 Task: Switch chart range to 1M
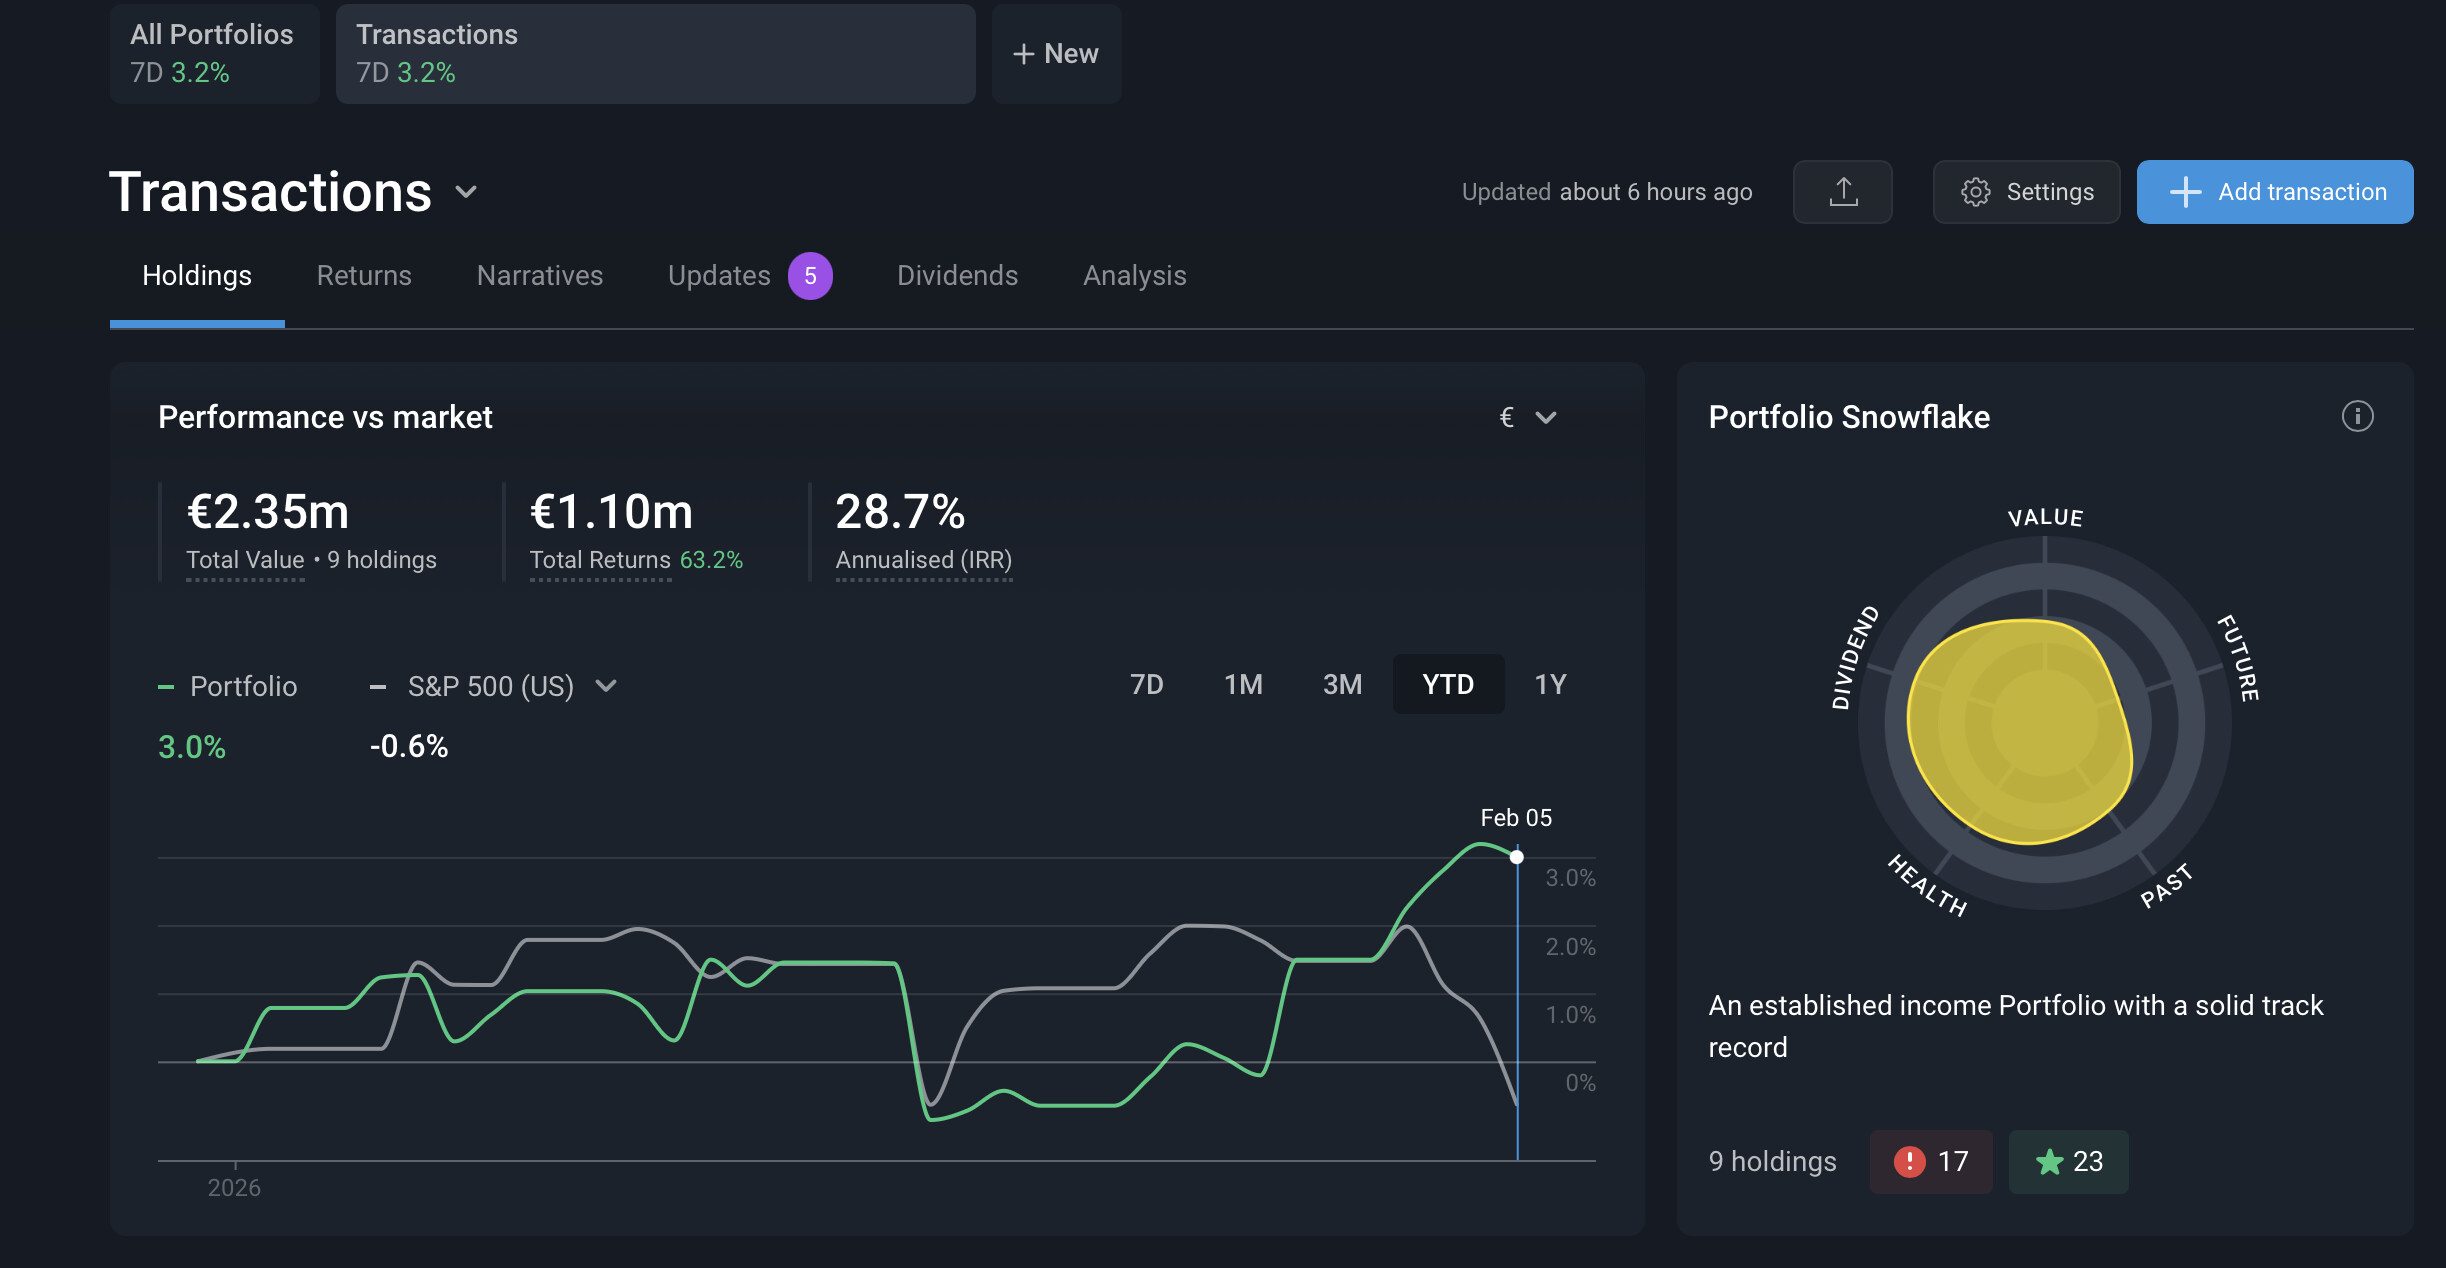(1243, 684)
